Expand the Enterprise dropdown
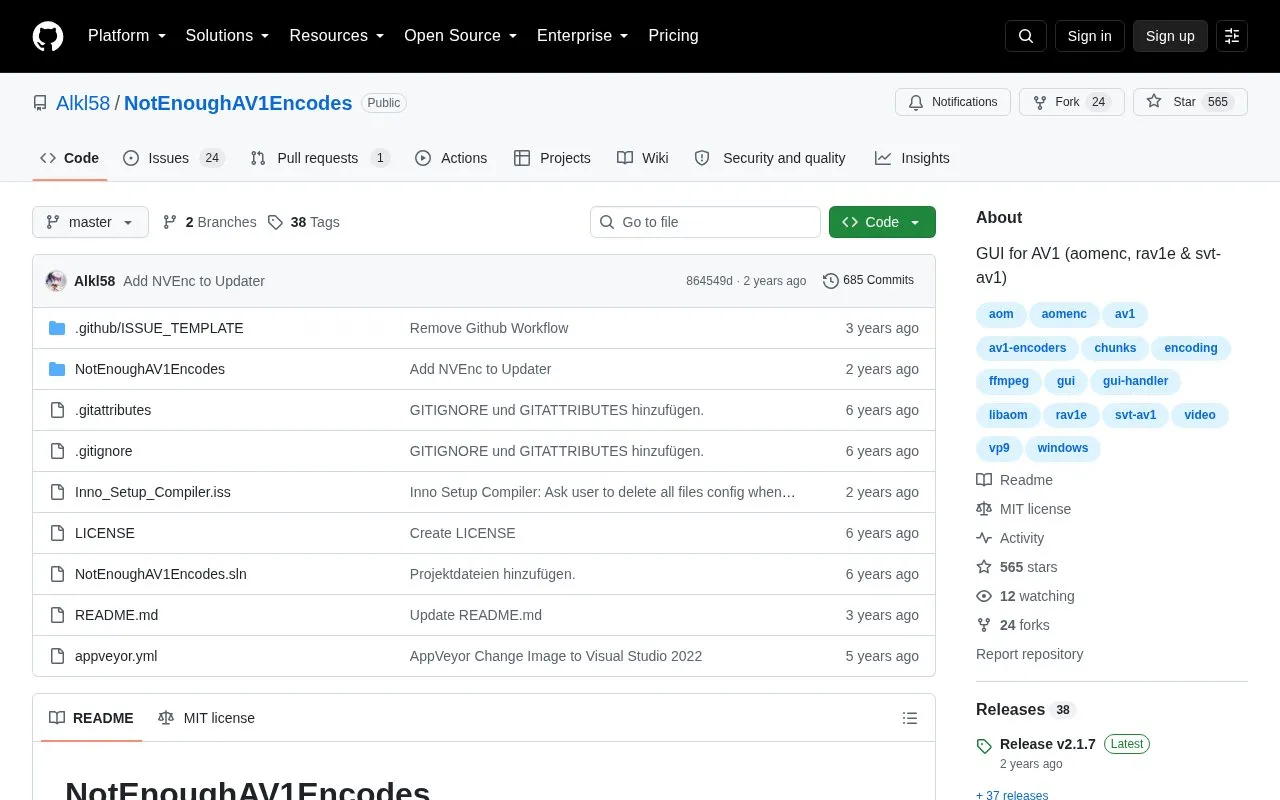1280x800 pixels. [583, 36]
